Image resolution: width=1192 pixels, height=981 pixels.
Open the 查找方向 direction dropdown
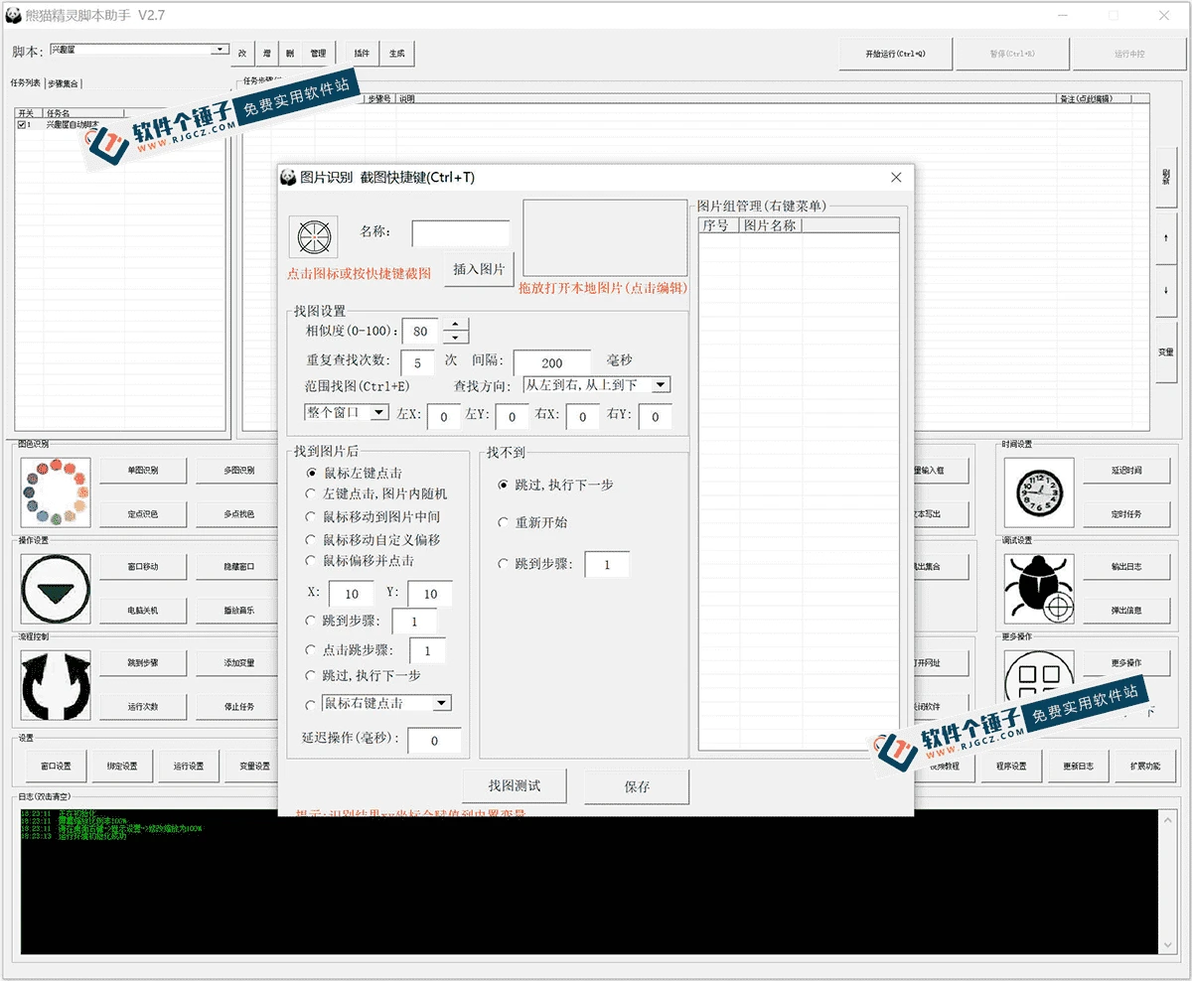(x=661, y=385)
